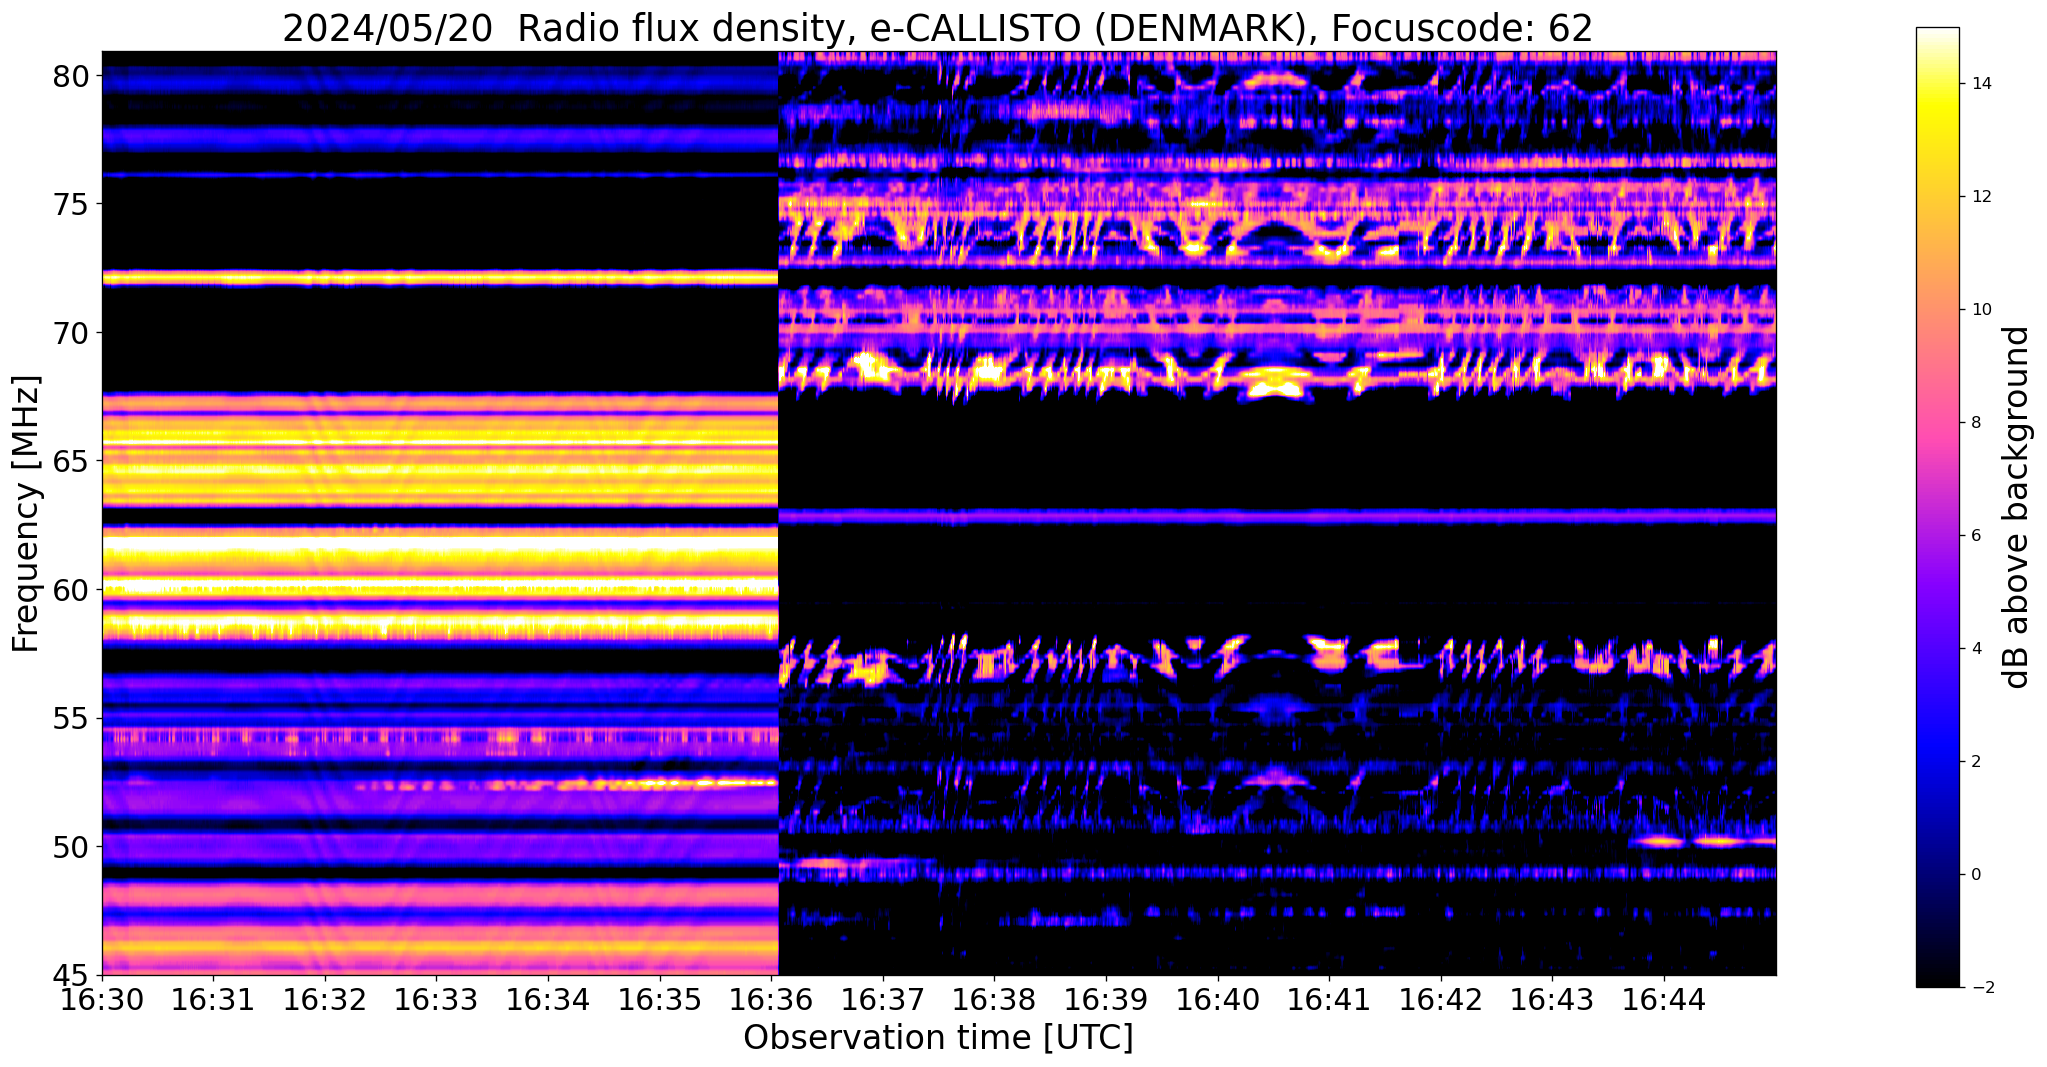Viewport: 2047px width, 1067px height.
Task: Click the 12 colorbar tick label
Action: coord(1980,197)
